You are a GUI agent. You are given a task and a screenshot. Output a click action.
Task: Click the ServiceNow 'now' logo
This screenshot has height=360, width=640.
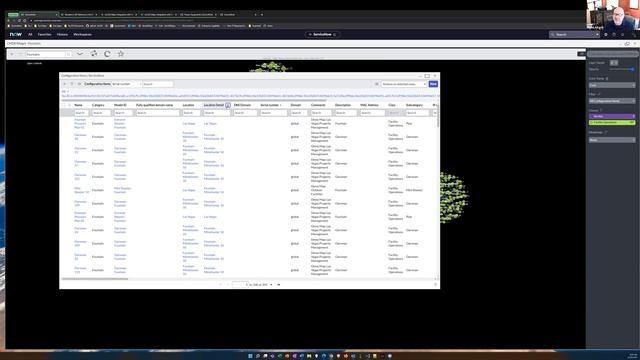coord(16,35)
